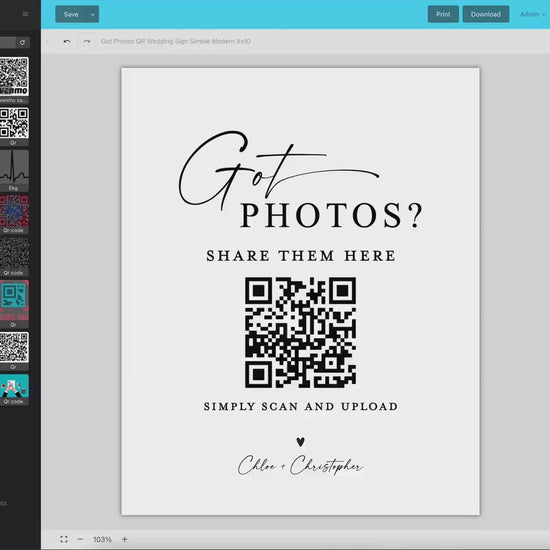Click the Download button
Viewport: 550px width, 550px height.
coord(486,14)
